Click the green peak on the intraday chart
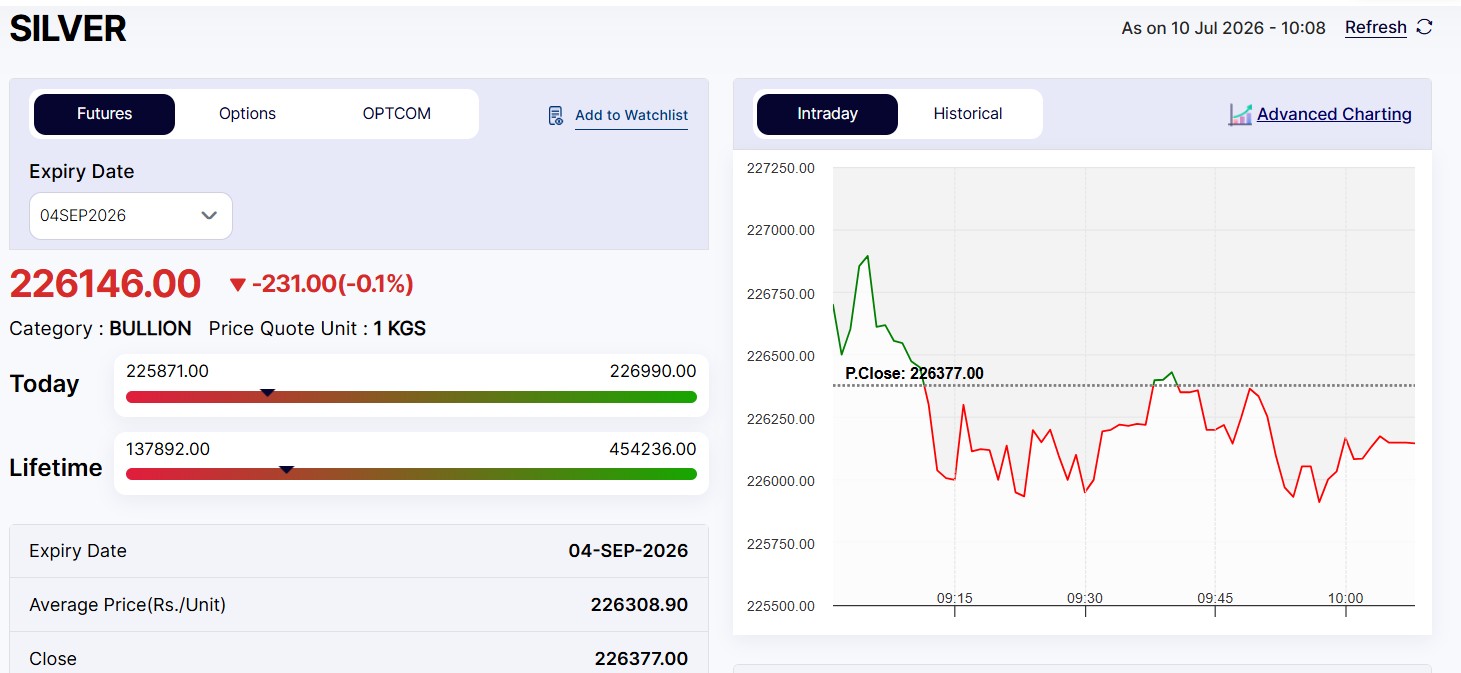The image size is (1461, 673). tap(866, 257)
